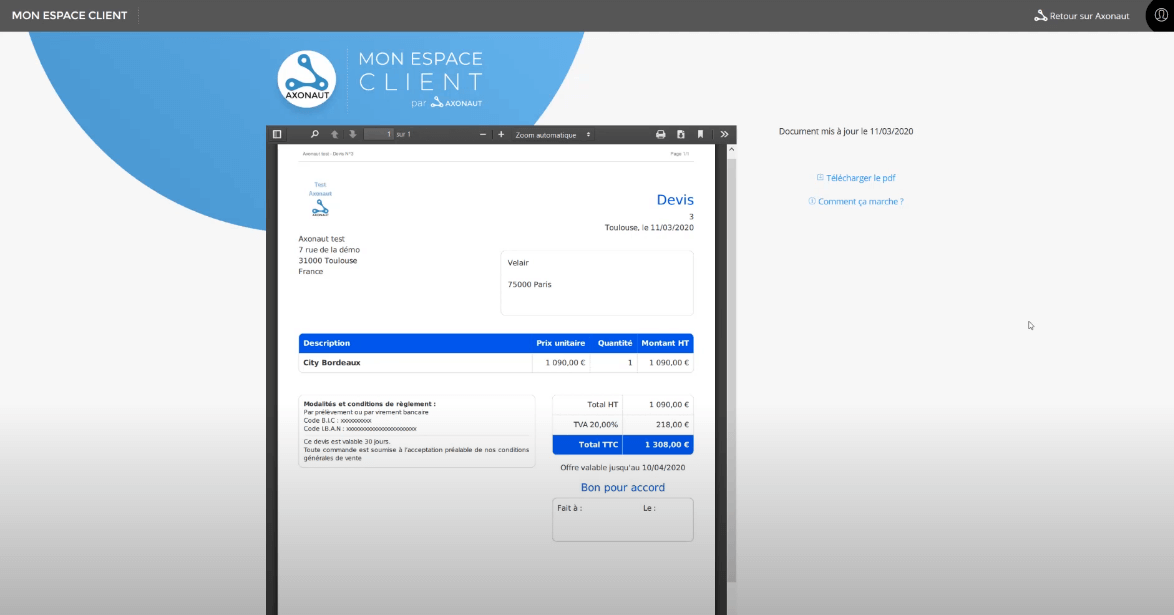The width and height of the screenshot is (1174, 615).
Task: Click the Total HT label
Action: point(603,405)
